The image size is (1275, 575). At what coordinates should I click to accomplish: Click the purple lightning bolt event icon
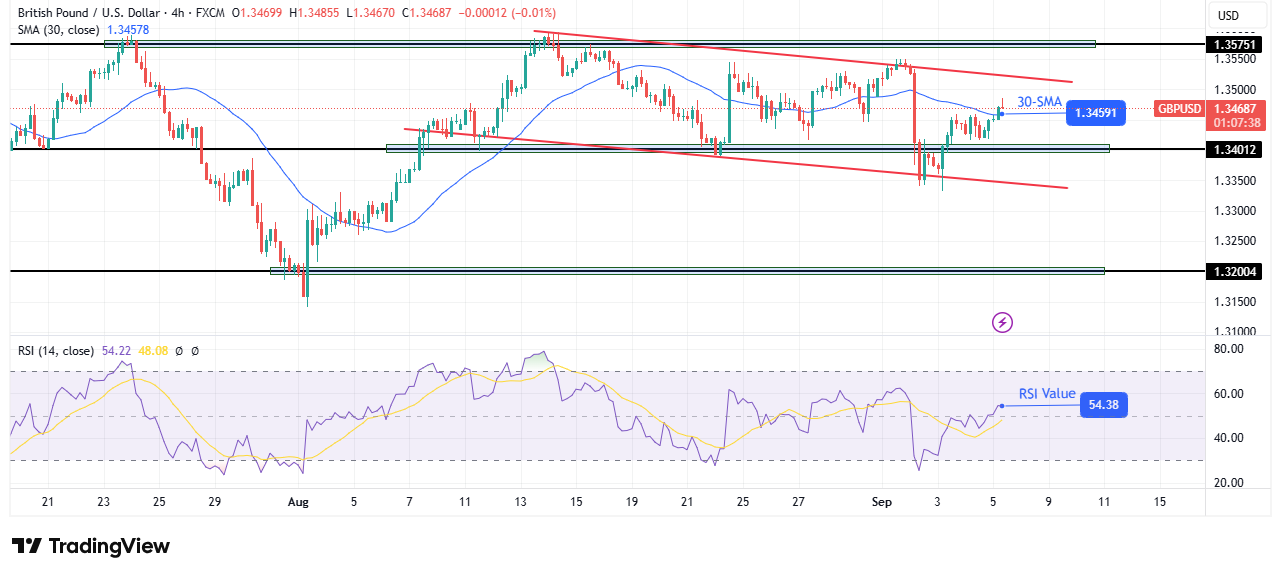1002,322
